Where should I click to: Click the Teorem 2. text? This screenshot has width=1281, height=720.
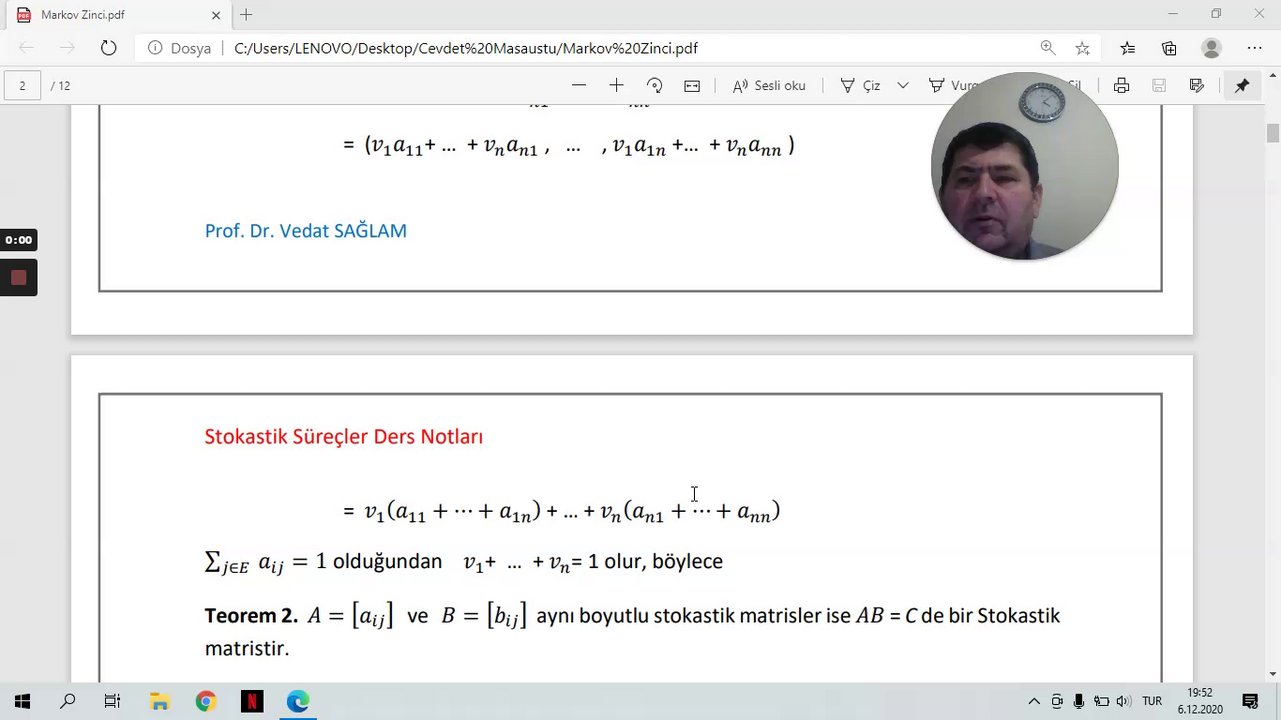(x=251, y=616)
